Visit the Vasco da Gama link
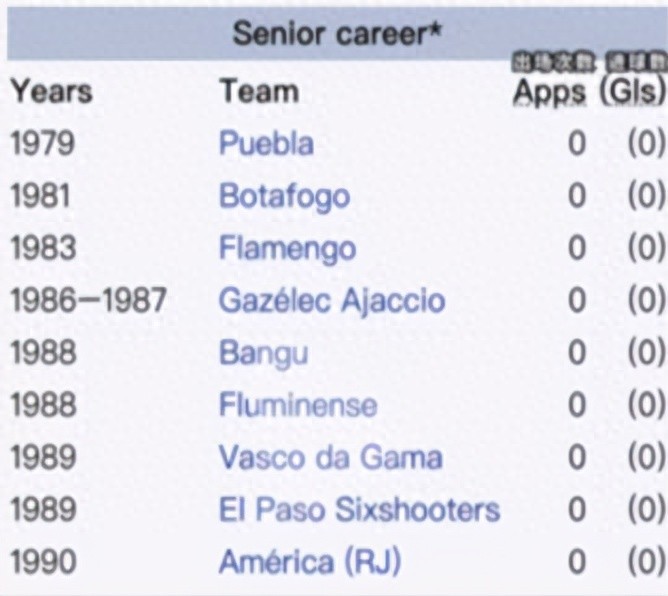 (x=330, y=457)
